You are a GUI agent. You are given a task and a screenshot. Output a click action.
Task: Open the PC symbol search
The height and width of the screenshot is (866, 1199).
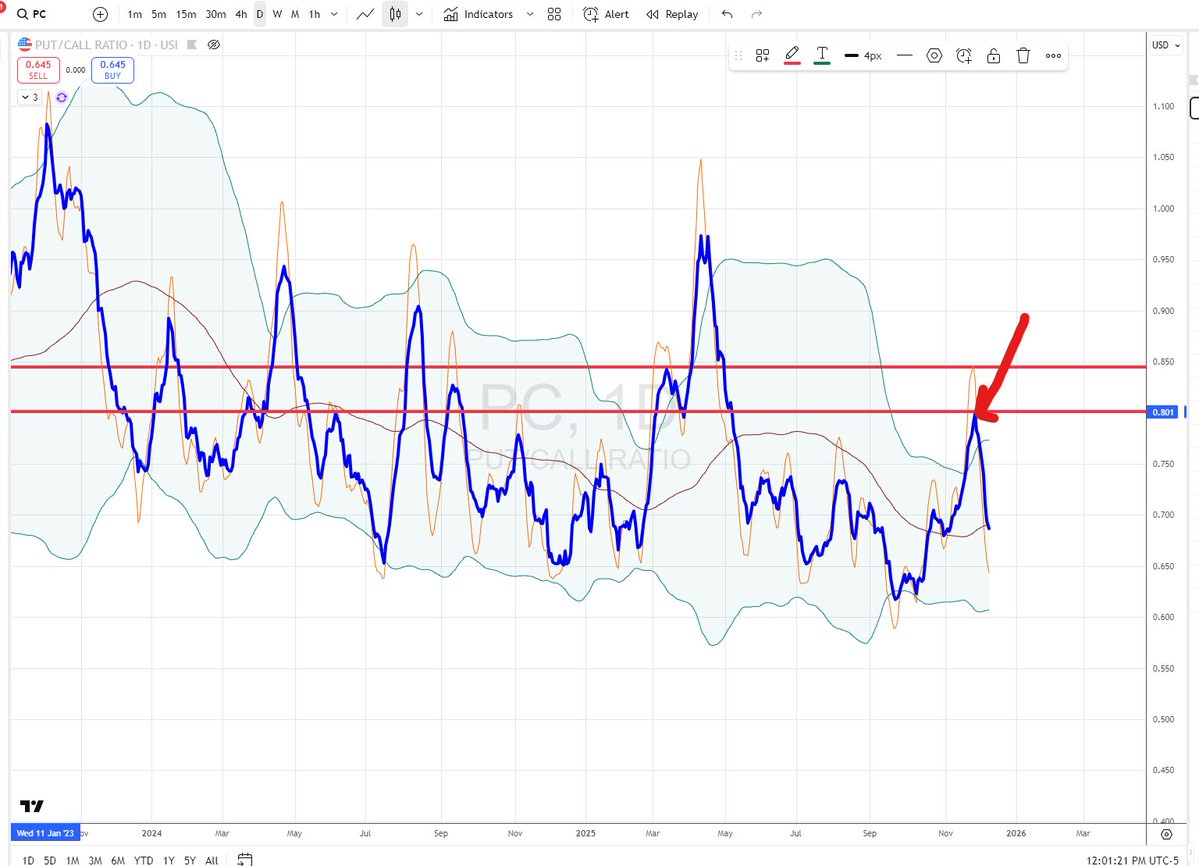pos(32,15)
